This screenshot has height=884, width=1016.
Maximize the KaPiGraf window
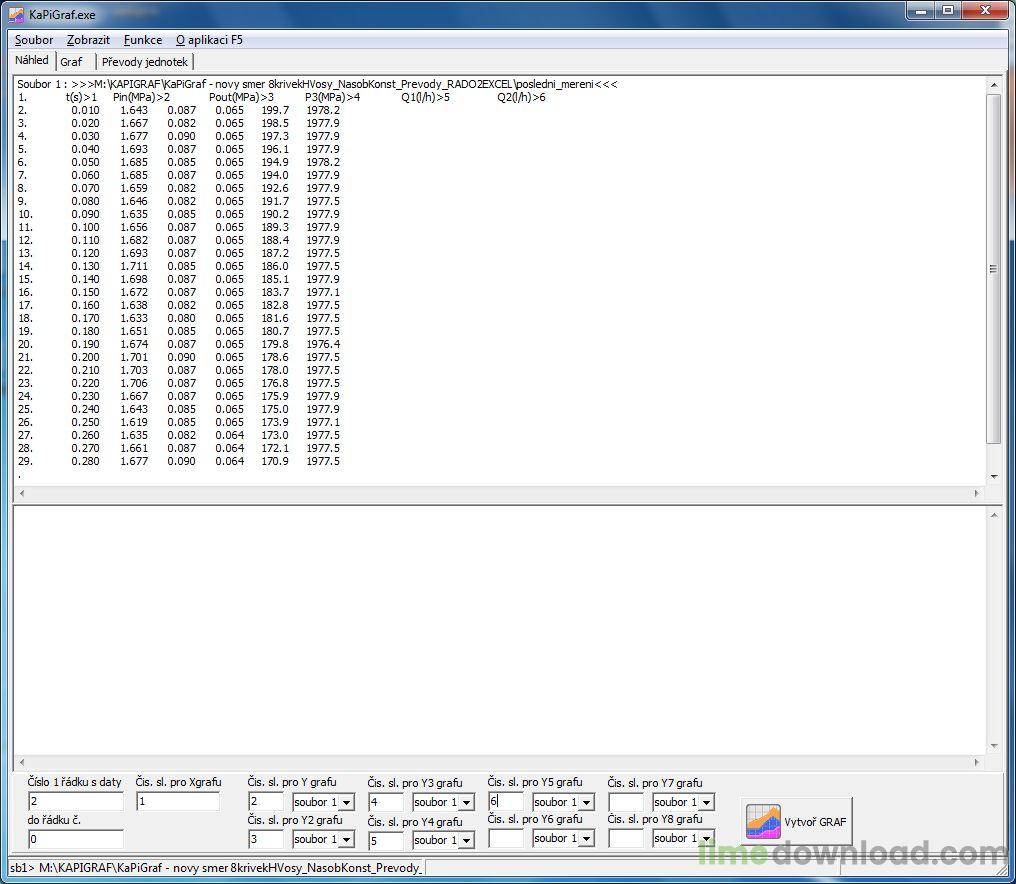[947, 11]
